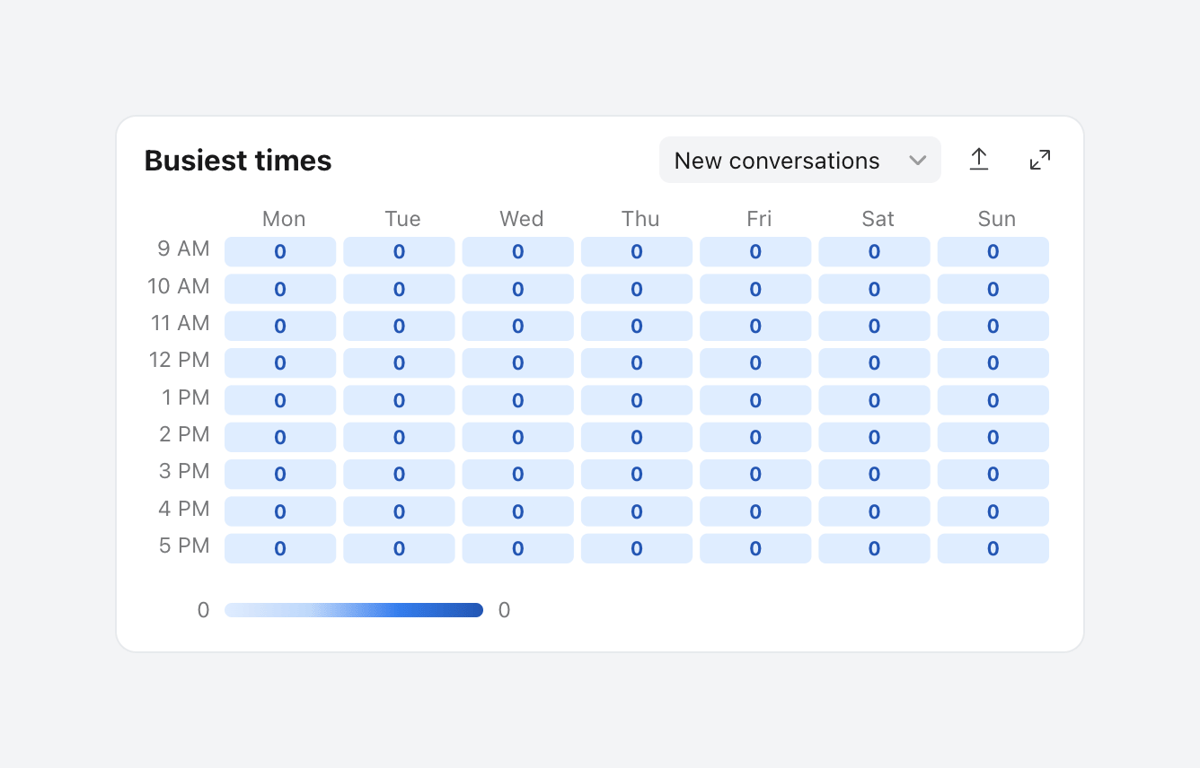Click the Mon column header
The width and height of the screenshot is (1200, 768).
coord(284,218)
